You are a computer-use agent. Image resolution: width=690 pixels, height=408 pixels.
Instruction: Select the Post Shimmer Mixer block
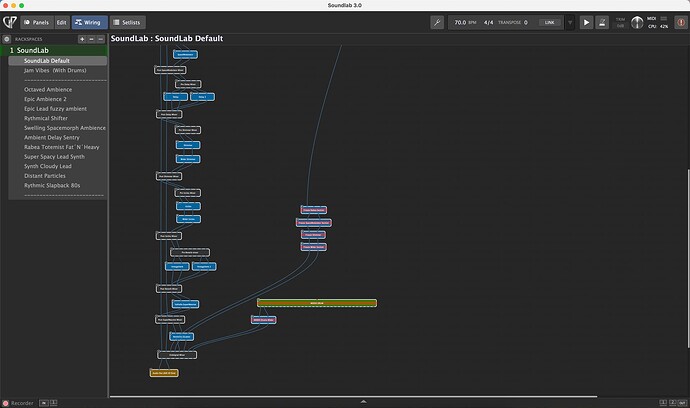tap(169, 176)
